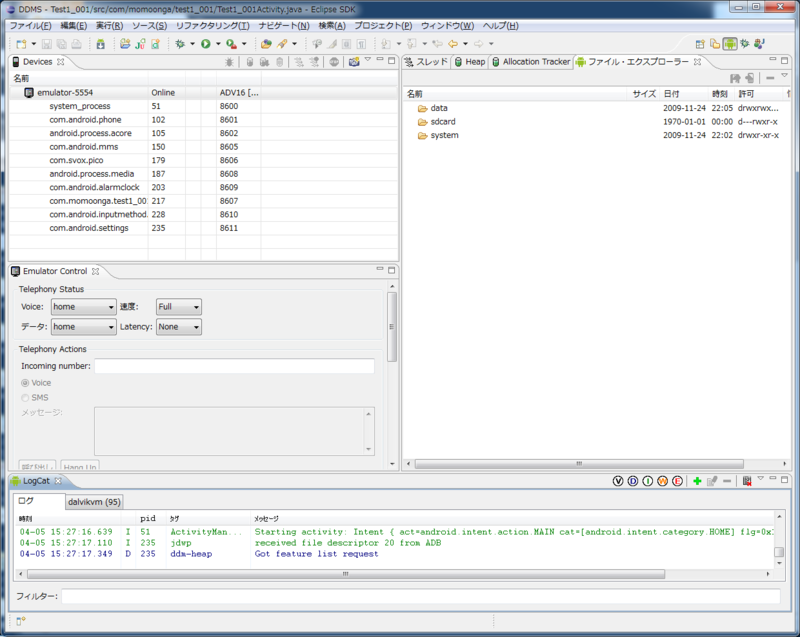Open the LogCat view menu triangle
This screenshot has width=800, height=637.
[761, 478]
